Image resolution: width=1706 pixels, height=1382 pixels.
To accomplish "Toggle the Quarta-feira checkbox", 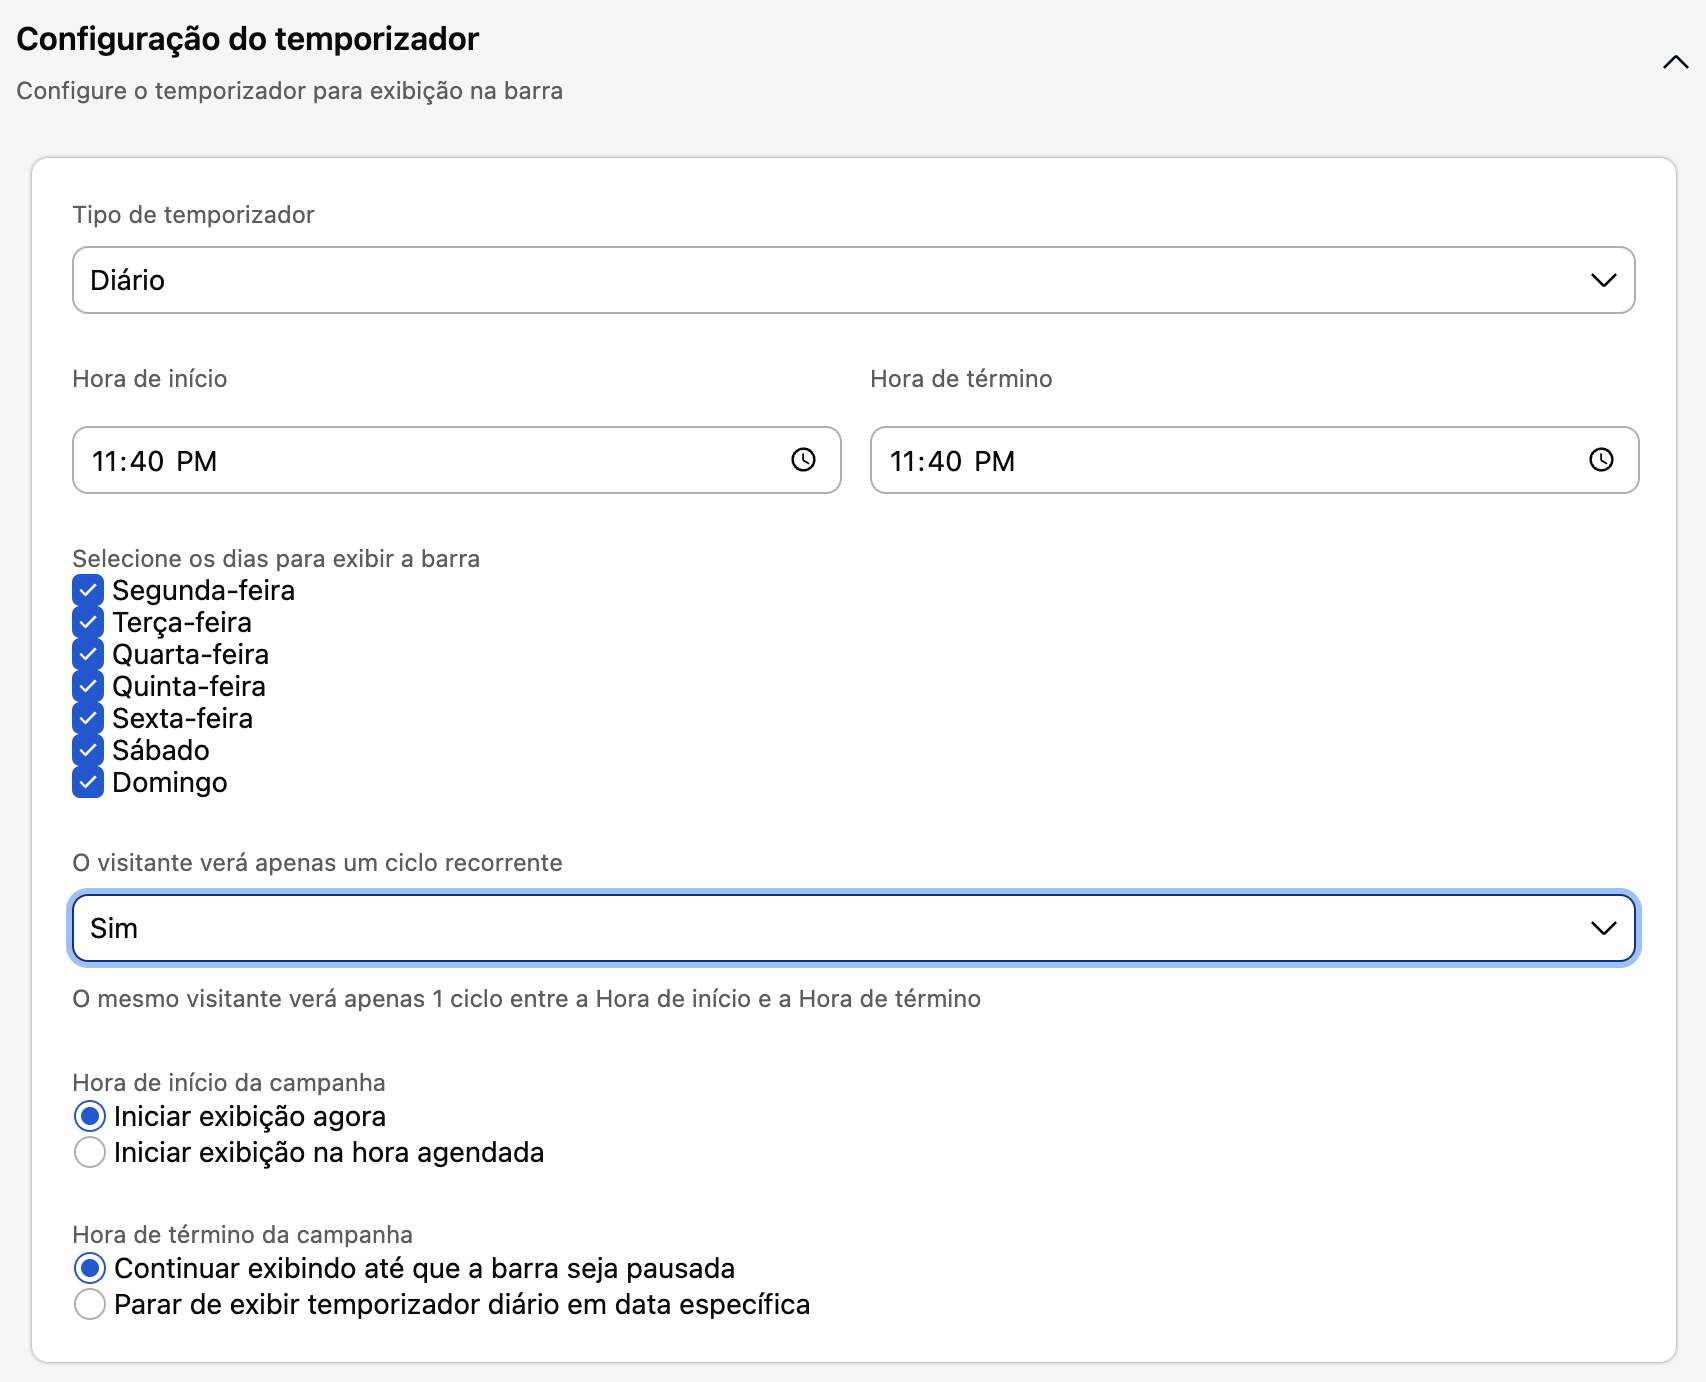I will click(88, 654).
